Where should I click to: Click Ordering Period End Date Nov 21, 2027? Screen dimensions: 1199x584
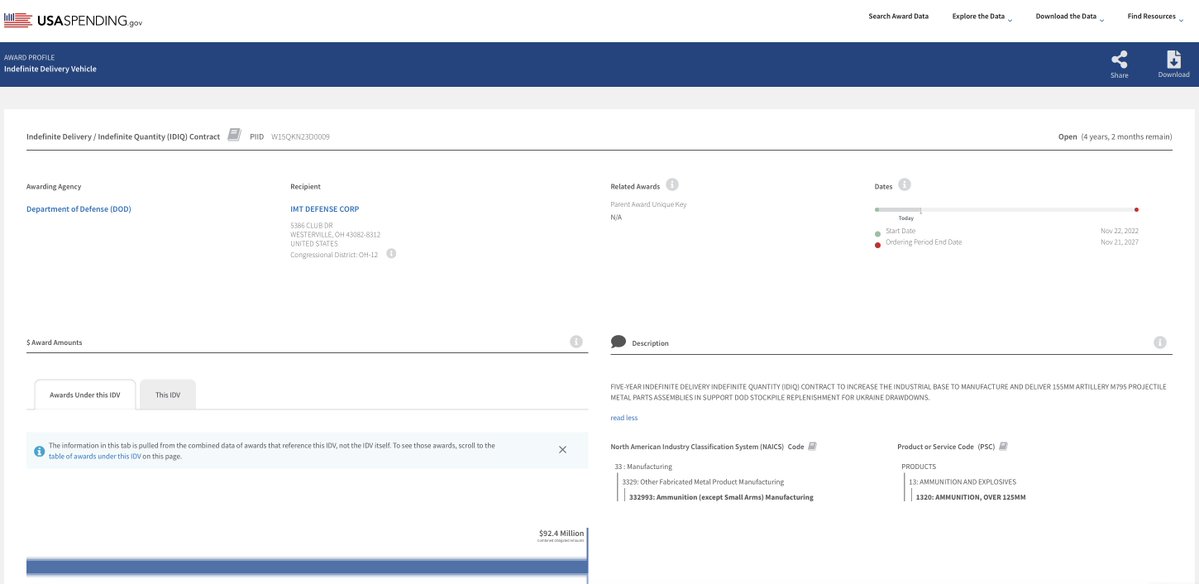(x=1119, y=242)
